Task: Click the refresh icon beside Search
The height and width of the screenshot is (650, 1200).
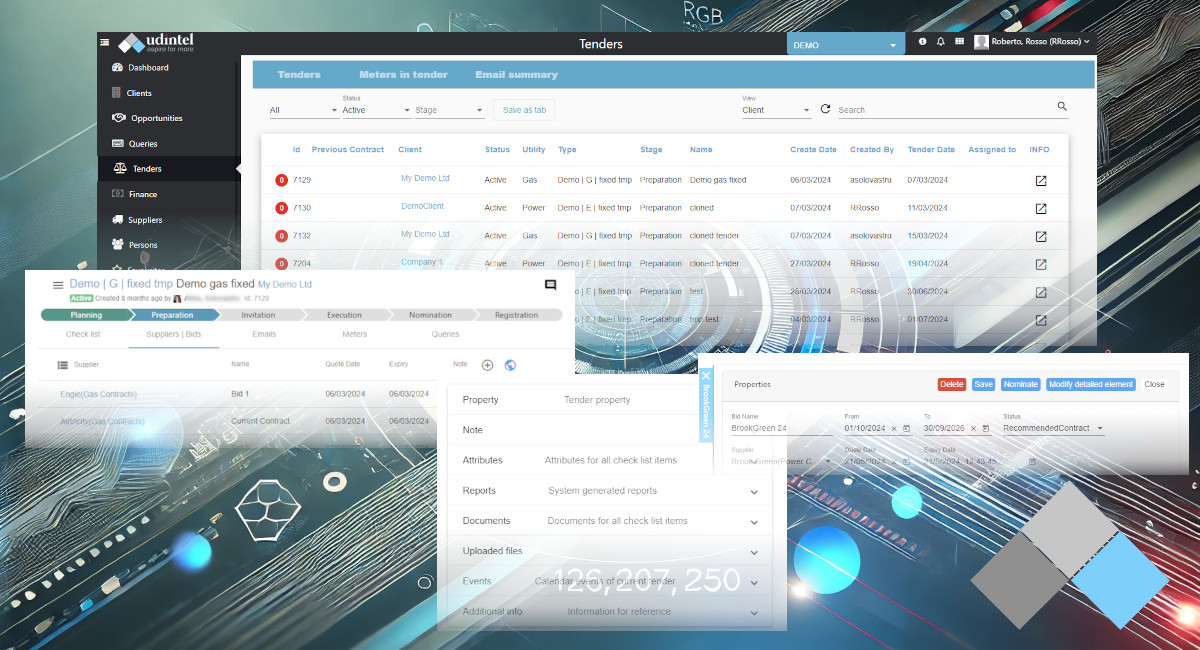Action: pyautogui.click(x=825, y=109)
